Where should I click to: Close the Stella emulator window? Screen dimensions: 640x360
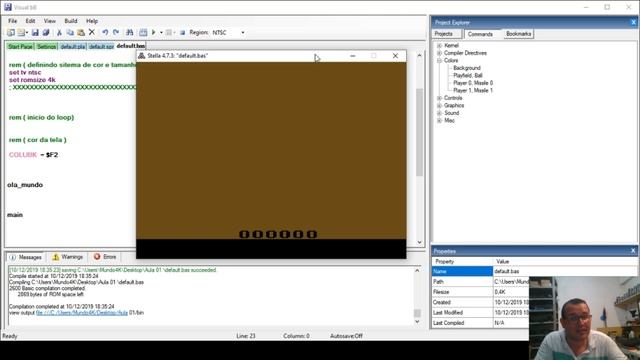click(395, 56)
